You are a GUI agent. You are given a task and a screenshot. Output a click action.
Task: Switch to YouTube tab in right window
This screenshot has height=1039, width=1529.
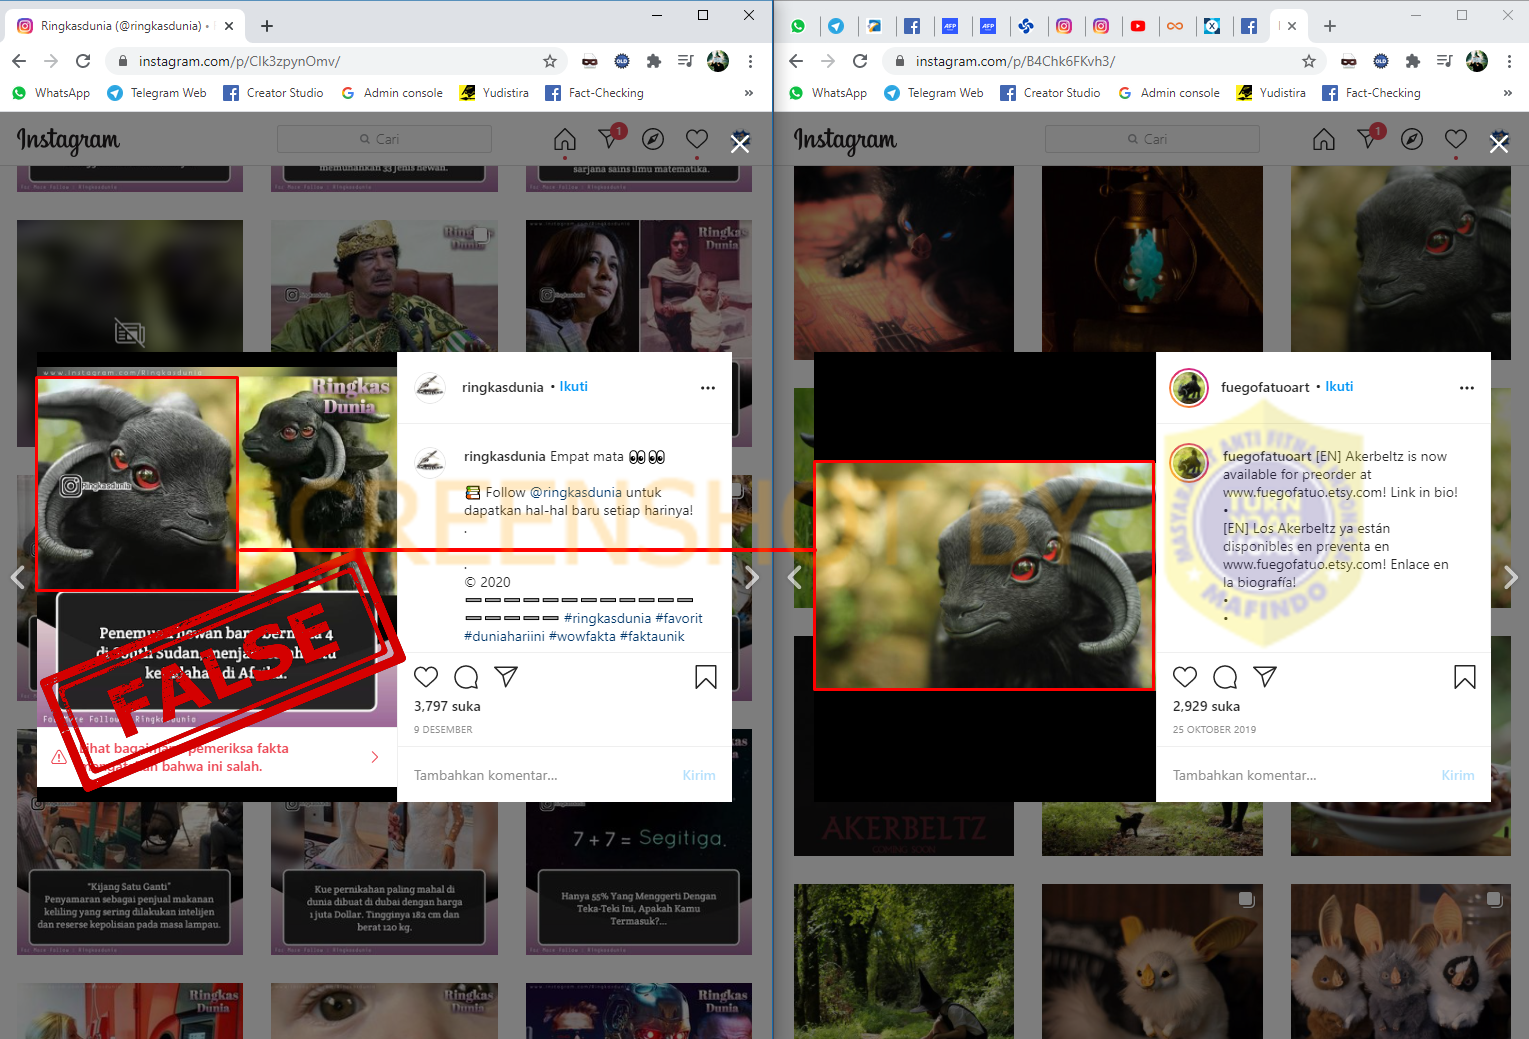1138,26
